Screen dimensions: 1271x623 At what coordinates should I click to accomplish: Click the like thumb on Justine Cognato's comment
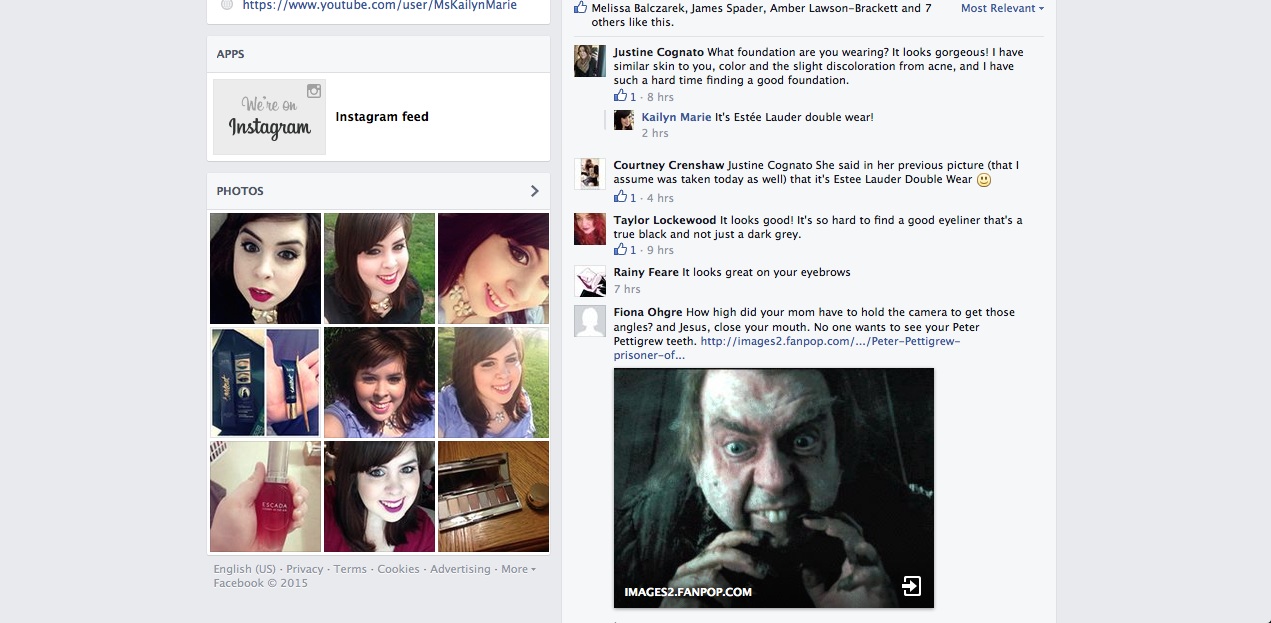621,97
